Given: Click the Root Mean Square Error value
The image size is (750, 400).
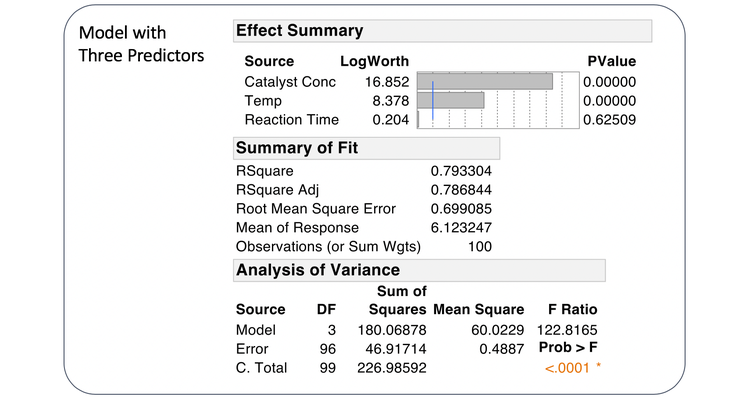Looking at the screenshot, I should tap(461, 209).
